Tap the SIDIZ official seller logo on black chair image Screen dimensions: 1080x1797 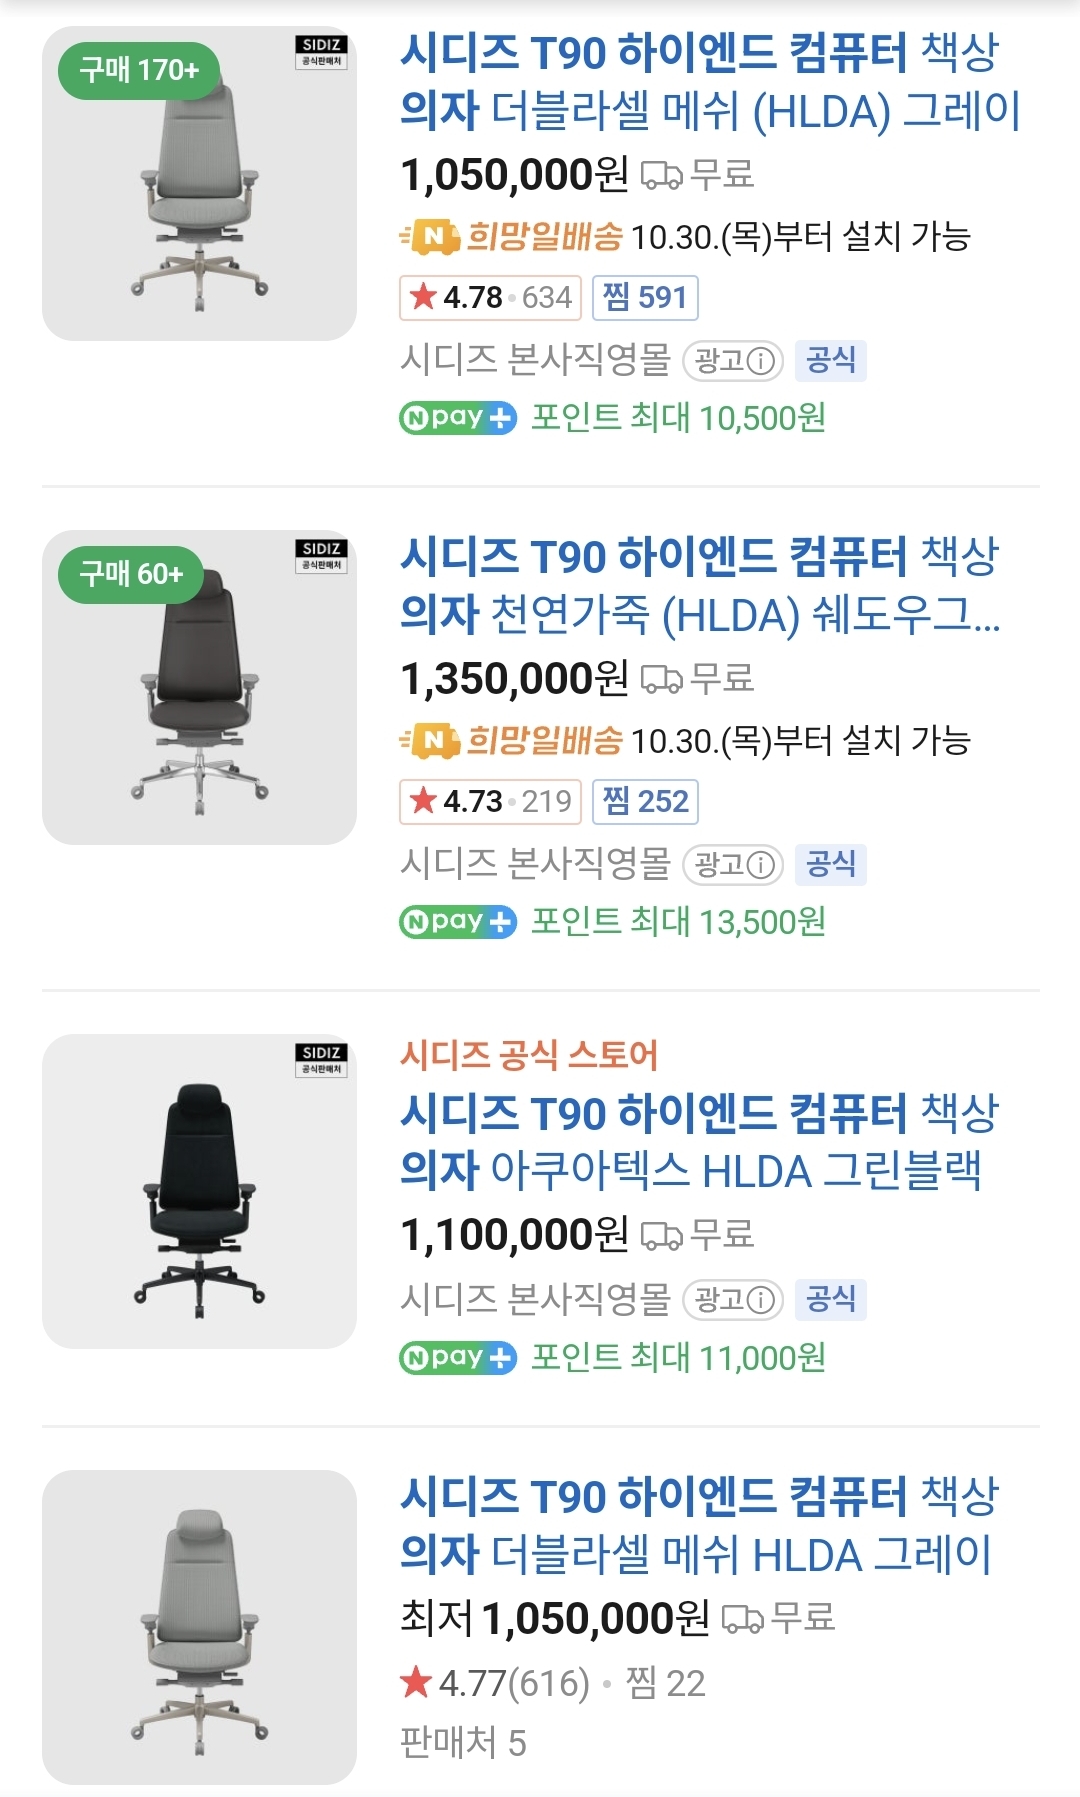click(321, 1060)
